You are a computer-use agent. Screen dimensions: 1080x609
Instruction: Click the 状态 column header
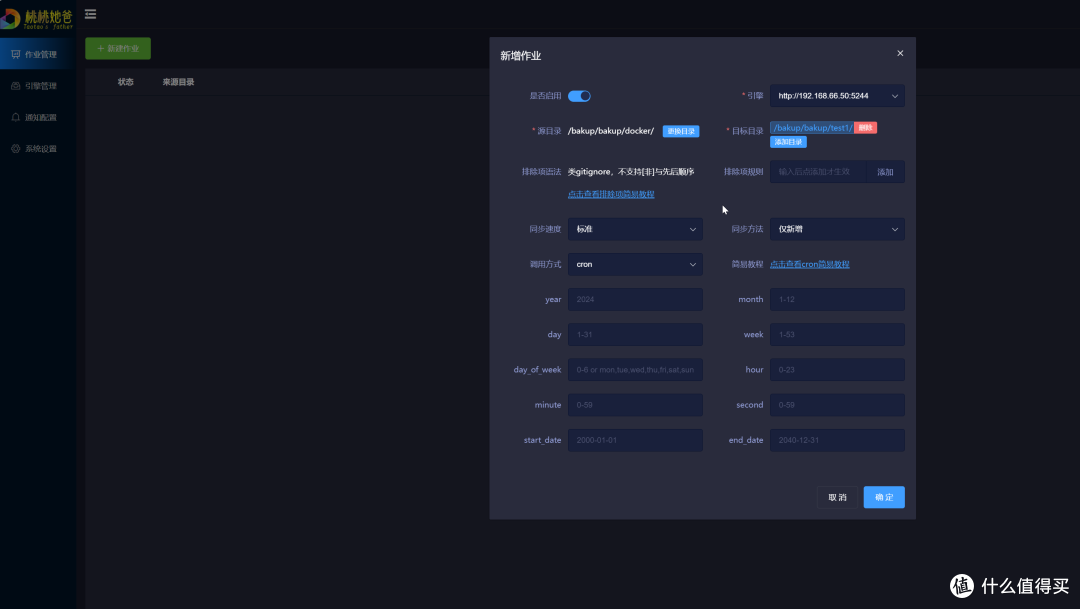pyautogui.click(x=125, y=82)
